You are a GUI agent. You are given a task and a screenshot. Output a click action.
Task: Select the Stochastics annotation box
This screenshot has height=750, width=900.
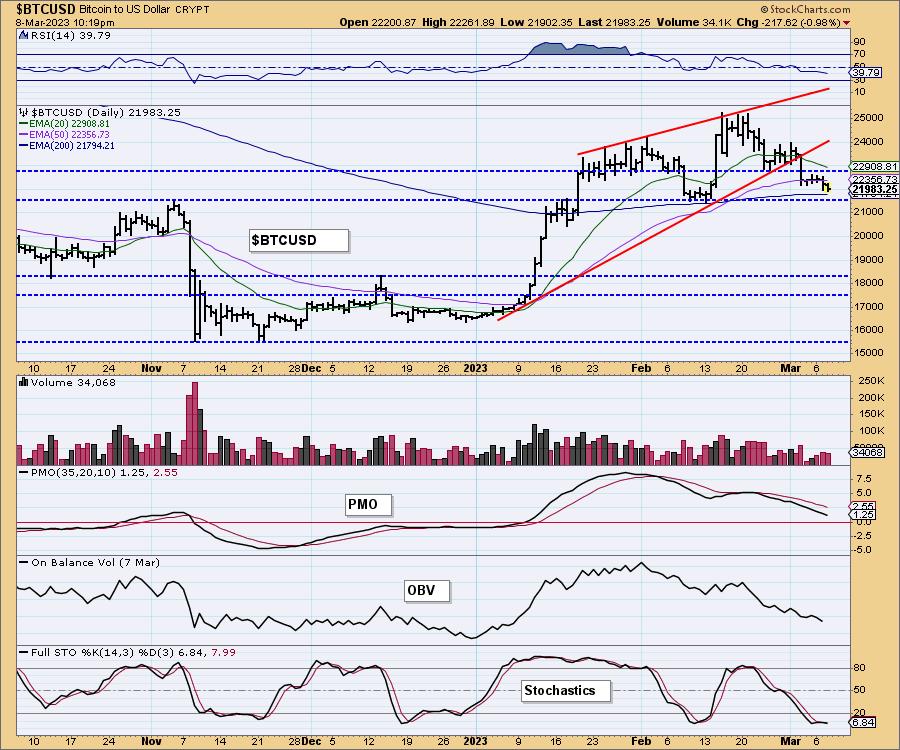(x=566, y=690)
